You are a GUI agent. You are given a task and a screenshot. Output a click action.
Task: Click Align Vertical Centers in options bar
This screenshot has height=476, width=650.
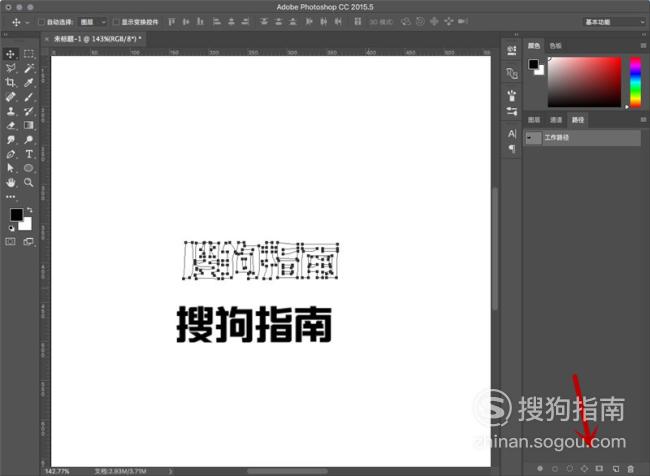point(186,22)
